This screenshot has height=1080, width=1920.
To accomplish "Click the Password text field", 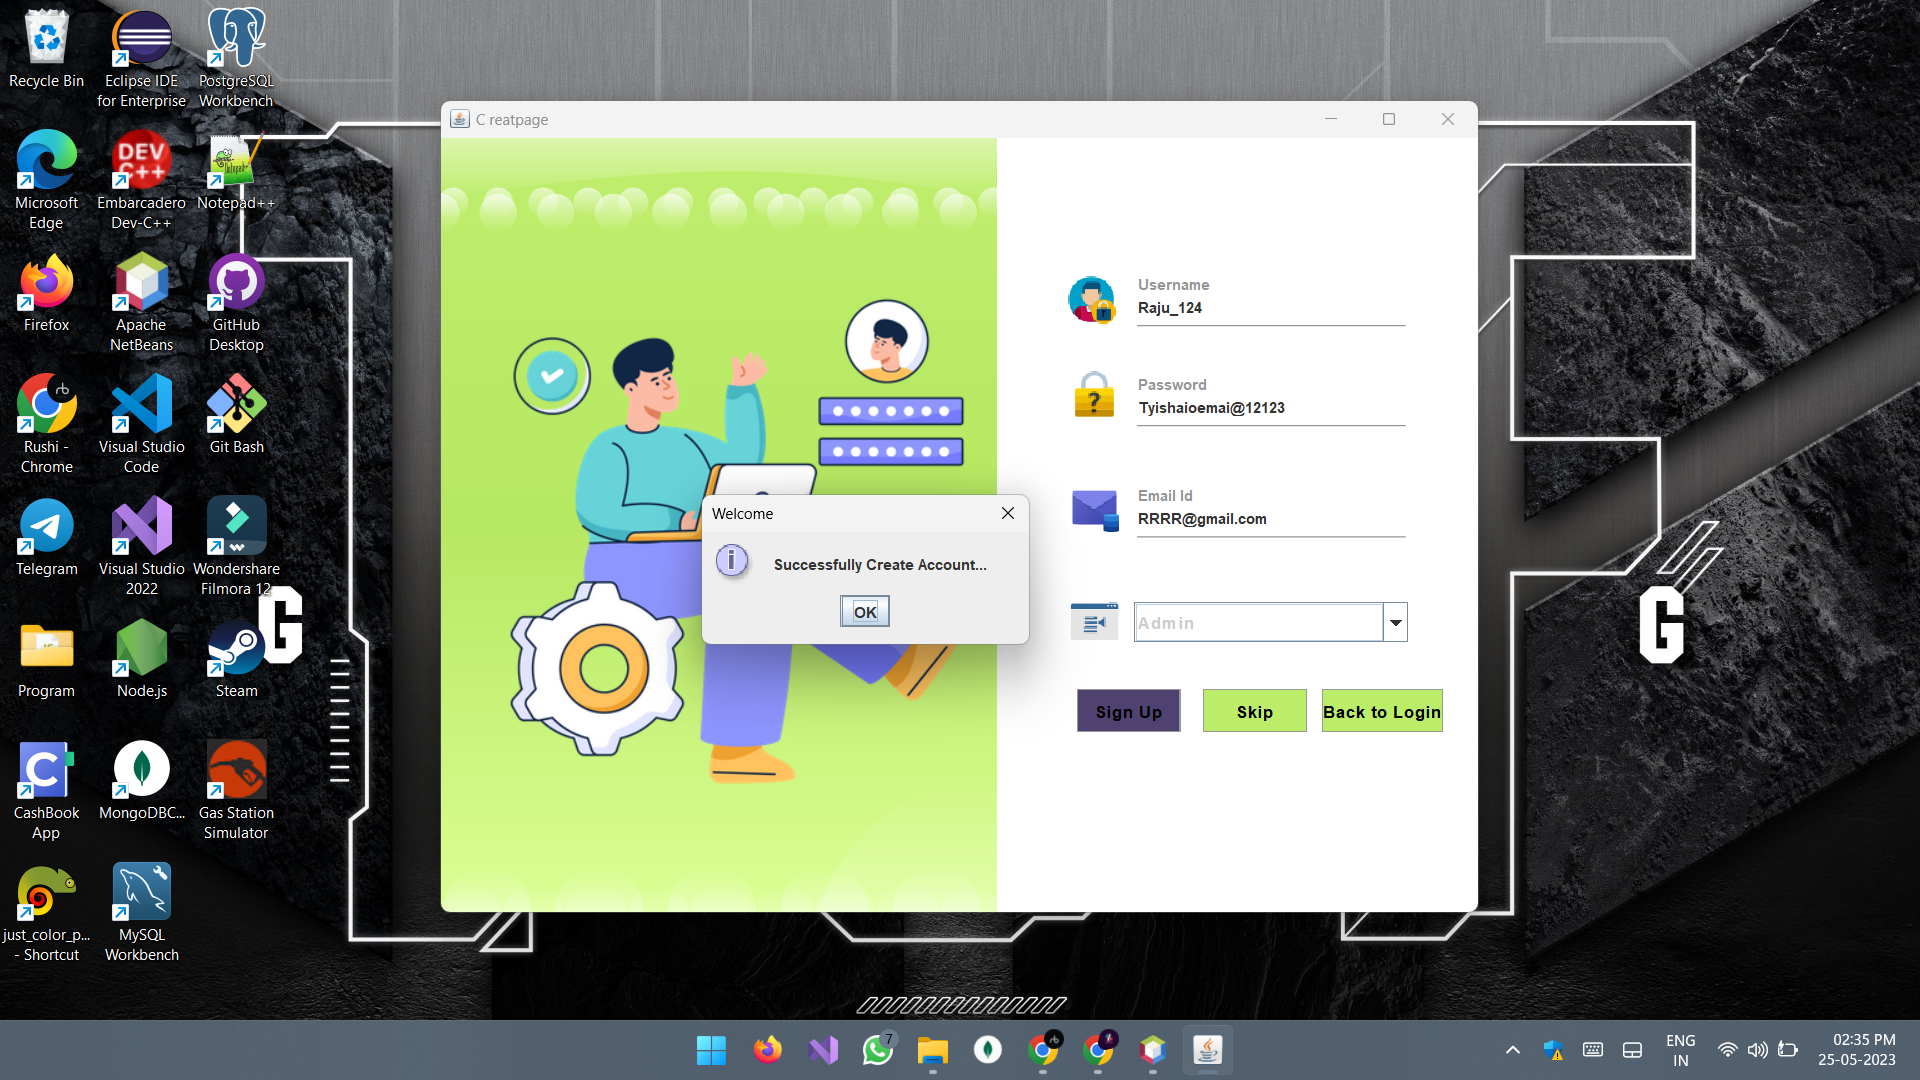I will (x=1270, y=408).
